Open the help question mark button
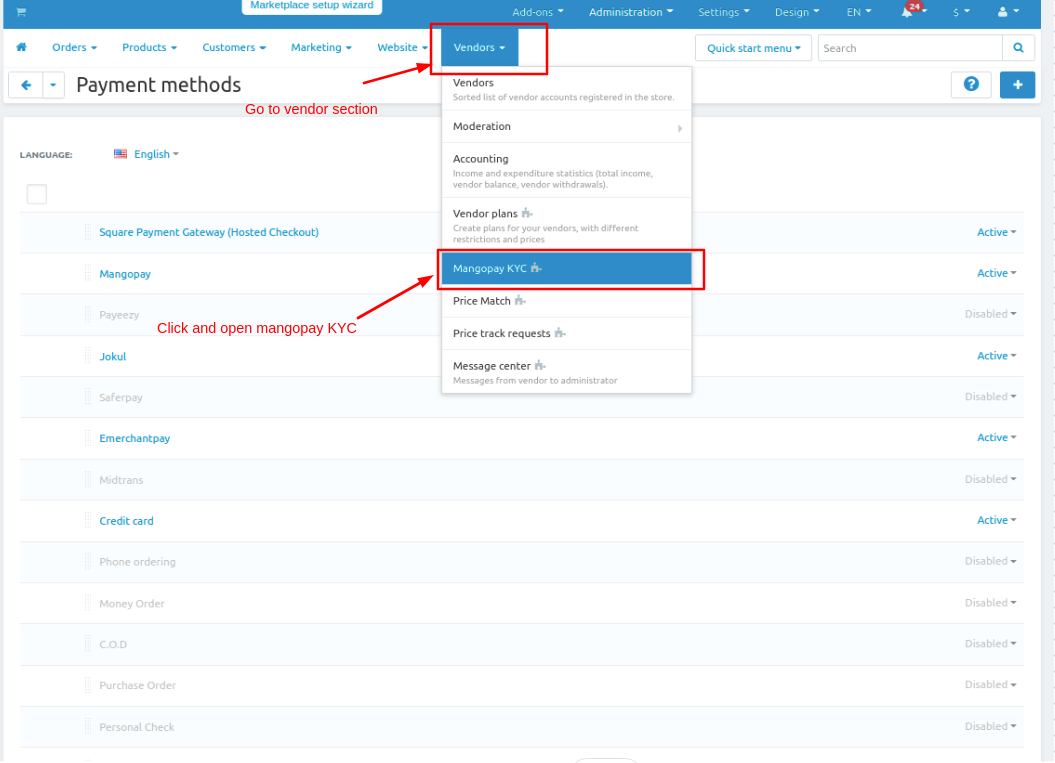This screenshot has height=763, width=1055. tap(971, 84)
